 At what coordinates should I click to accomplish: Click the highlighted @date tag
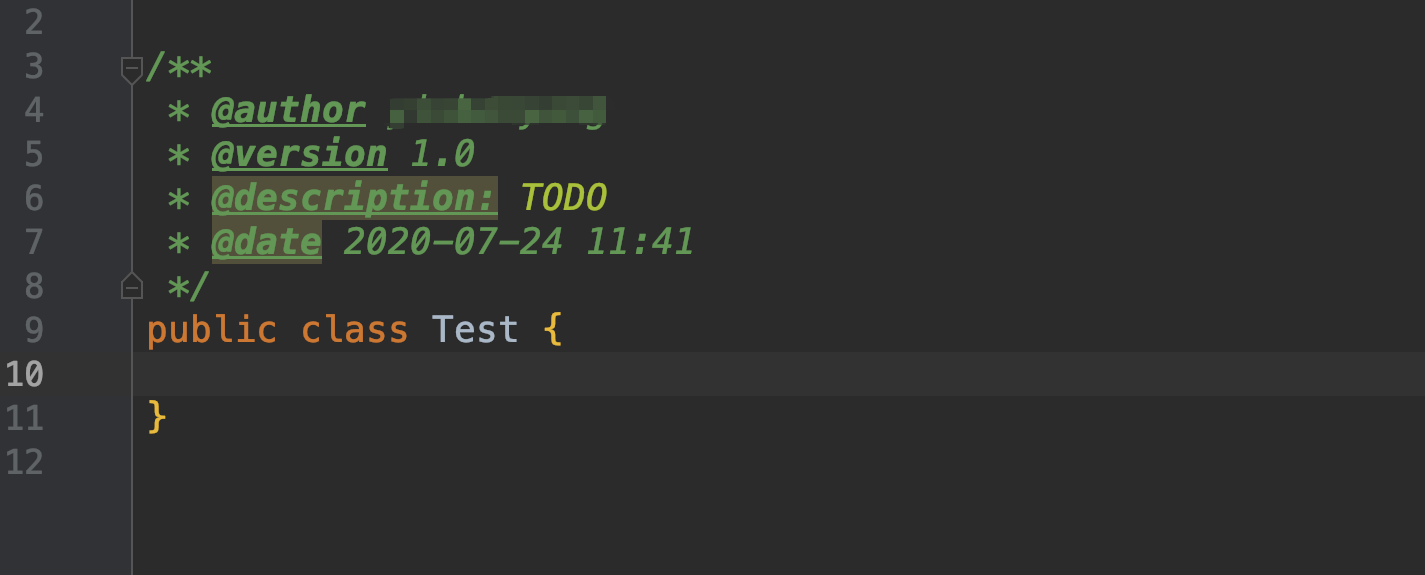tap(266, 242)
